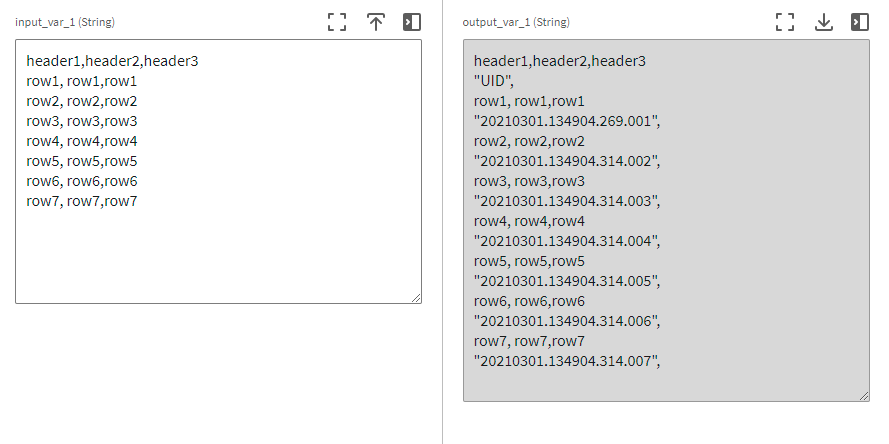Collapse the input_var_1 side panel
This screenshot has width=889, height=444.
pyautogui.click(x=412, y=22)
